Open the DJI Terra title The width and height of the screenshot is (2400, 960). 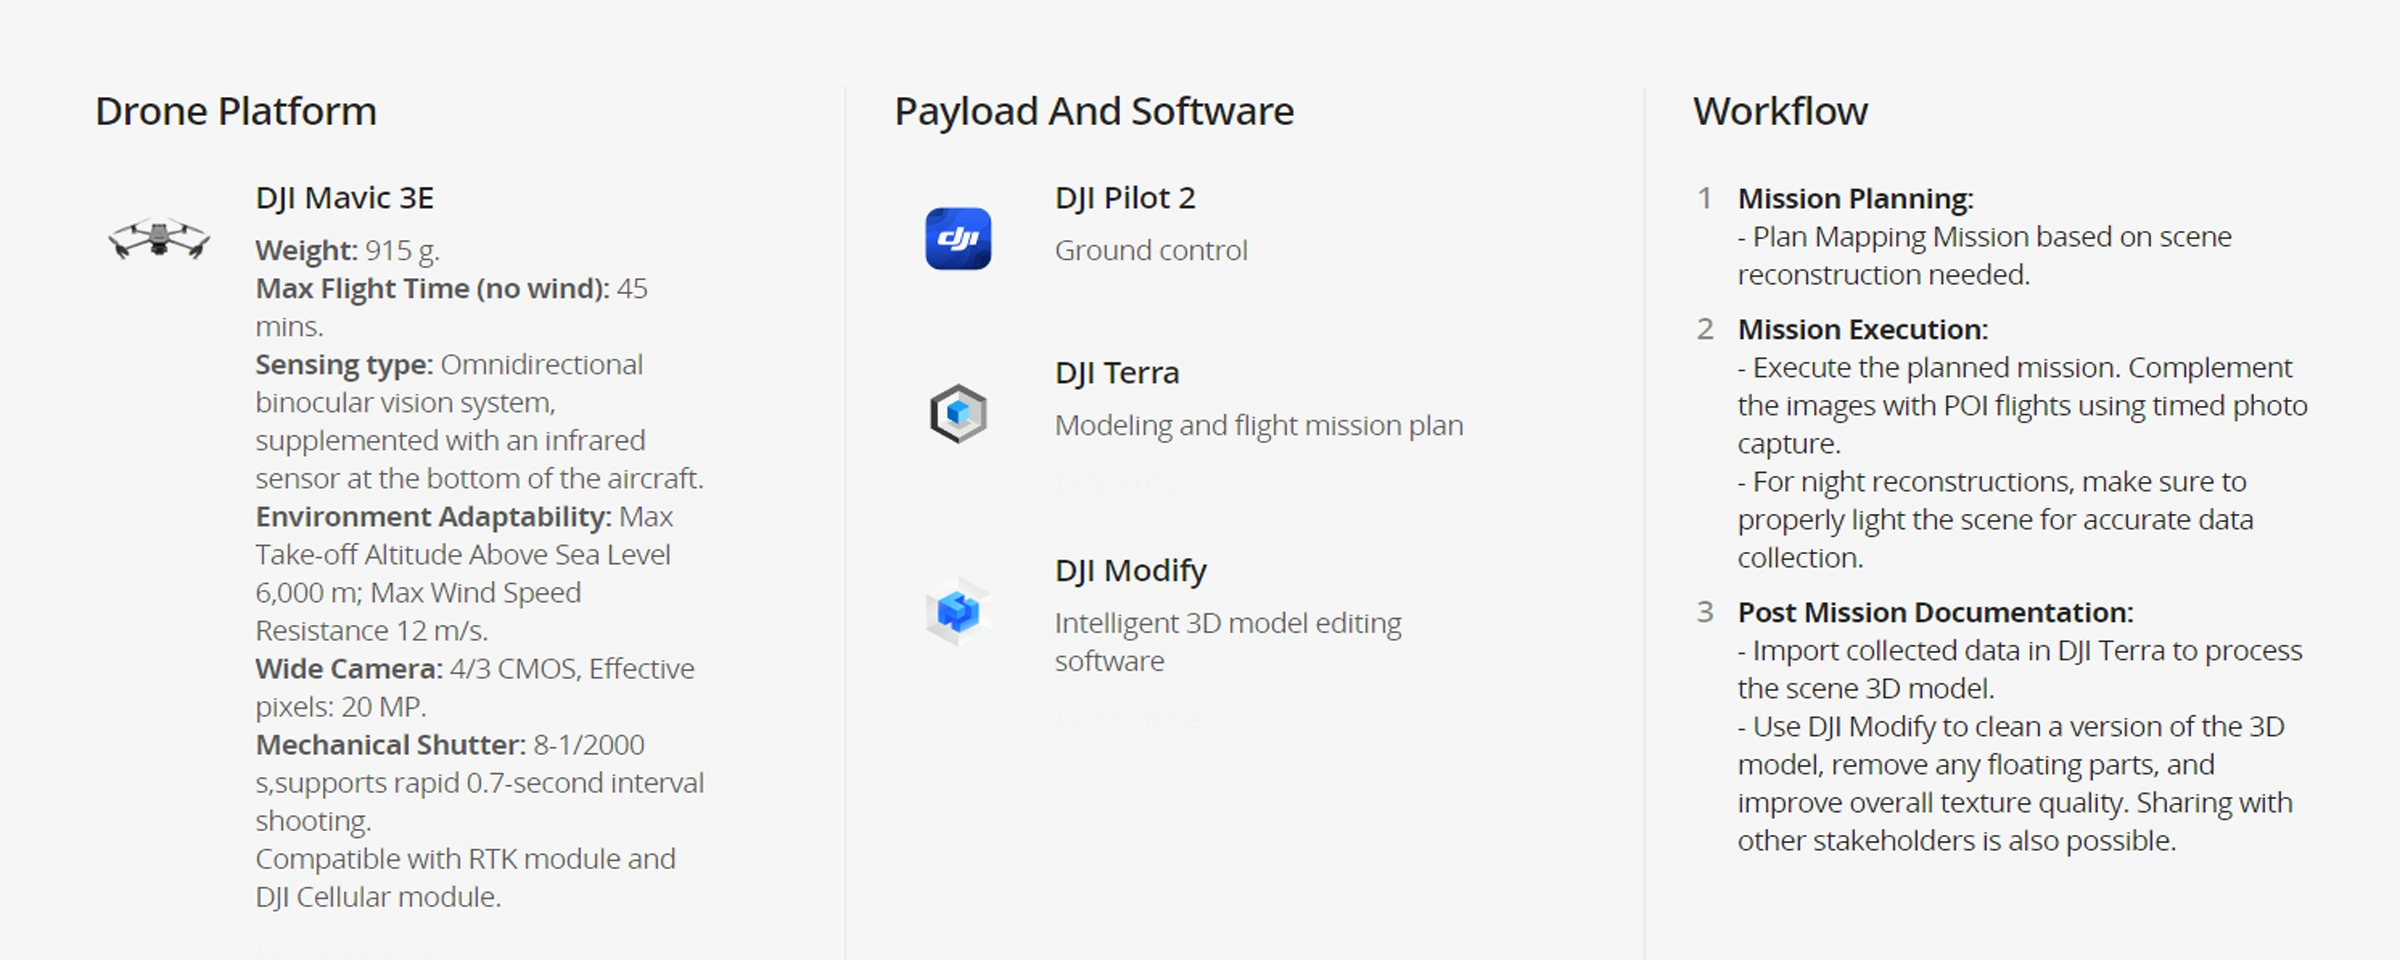[1116, 373]
